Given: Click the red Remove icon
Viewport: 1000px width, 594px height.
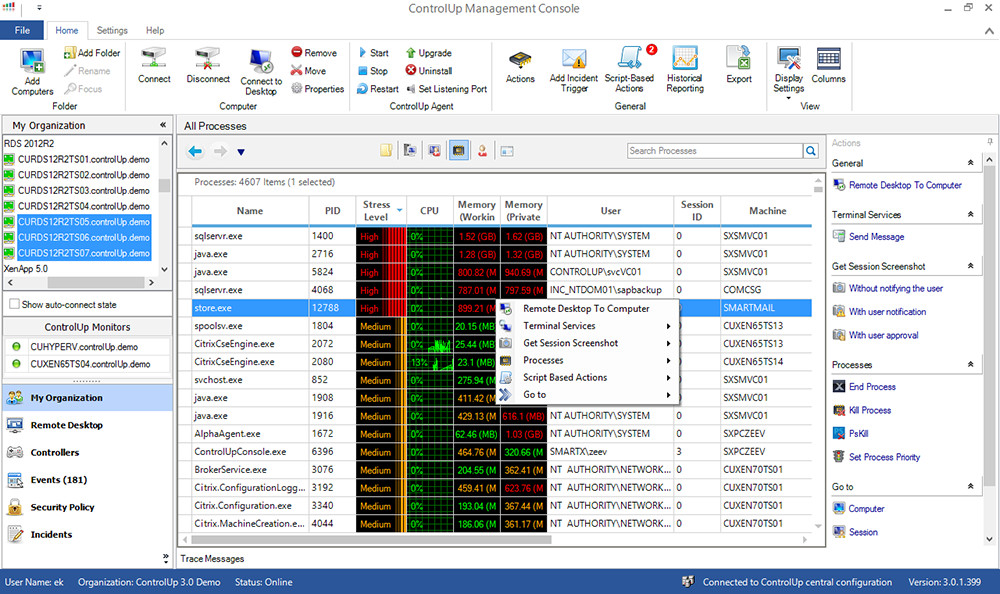Looking at the screenshot, I should (x=297, y=52).
